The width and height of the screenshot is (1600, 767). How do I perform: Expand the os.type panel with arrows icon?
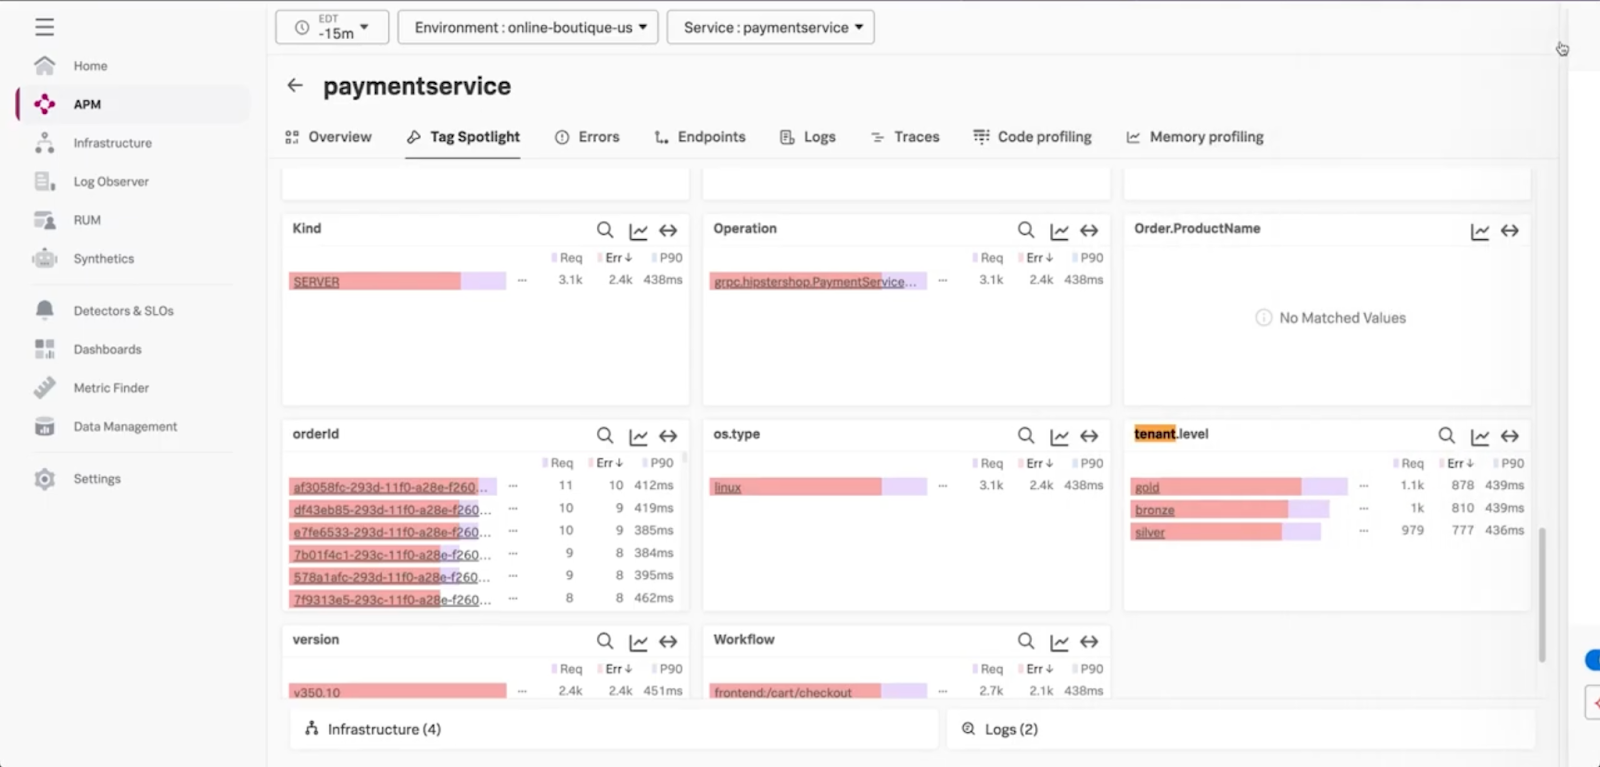(1089, 436)
